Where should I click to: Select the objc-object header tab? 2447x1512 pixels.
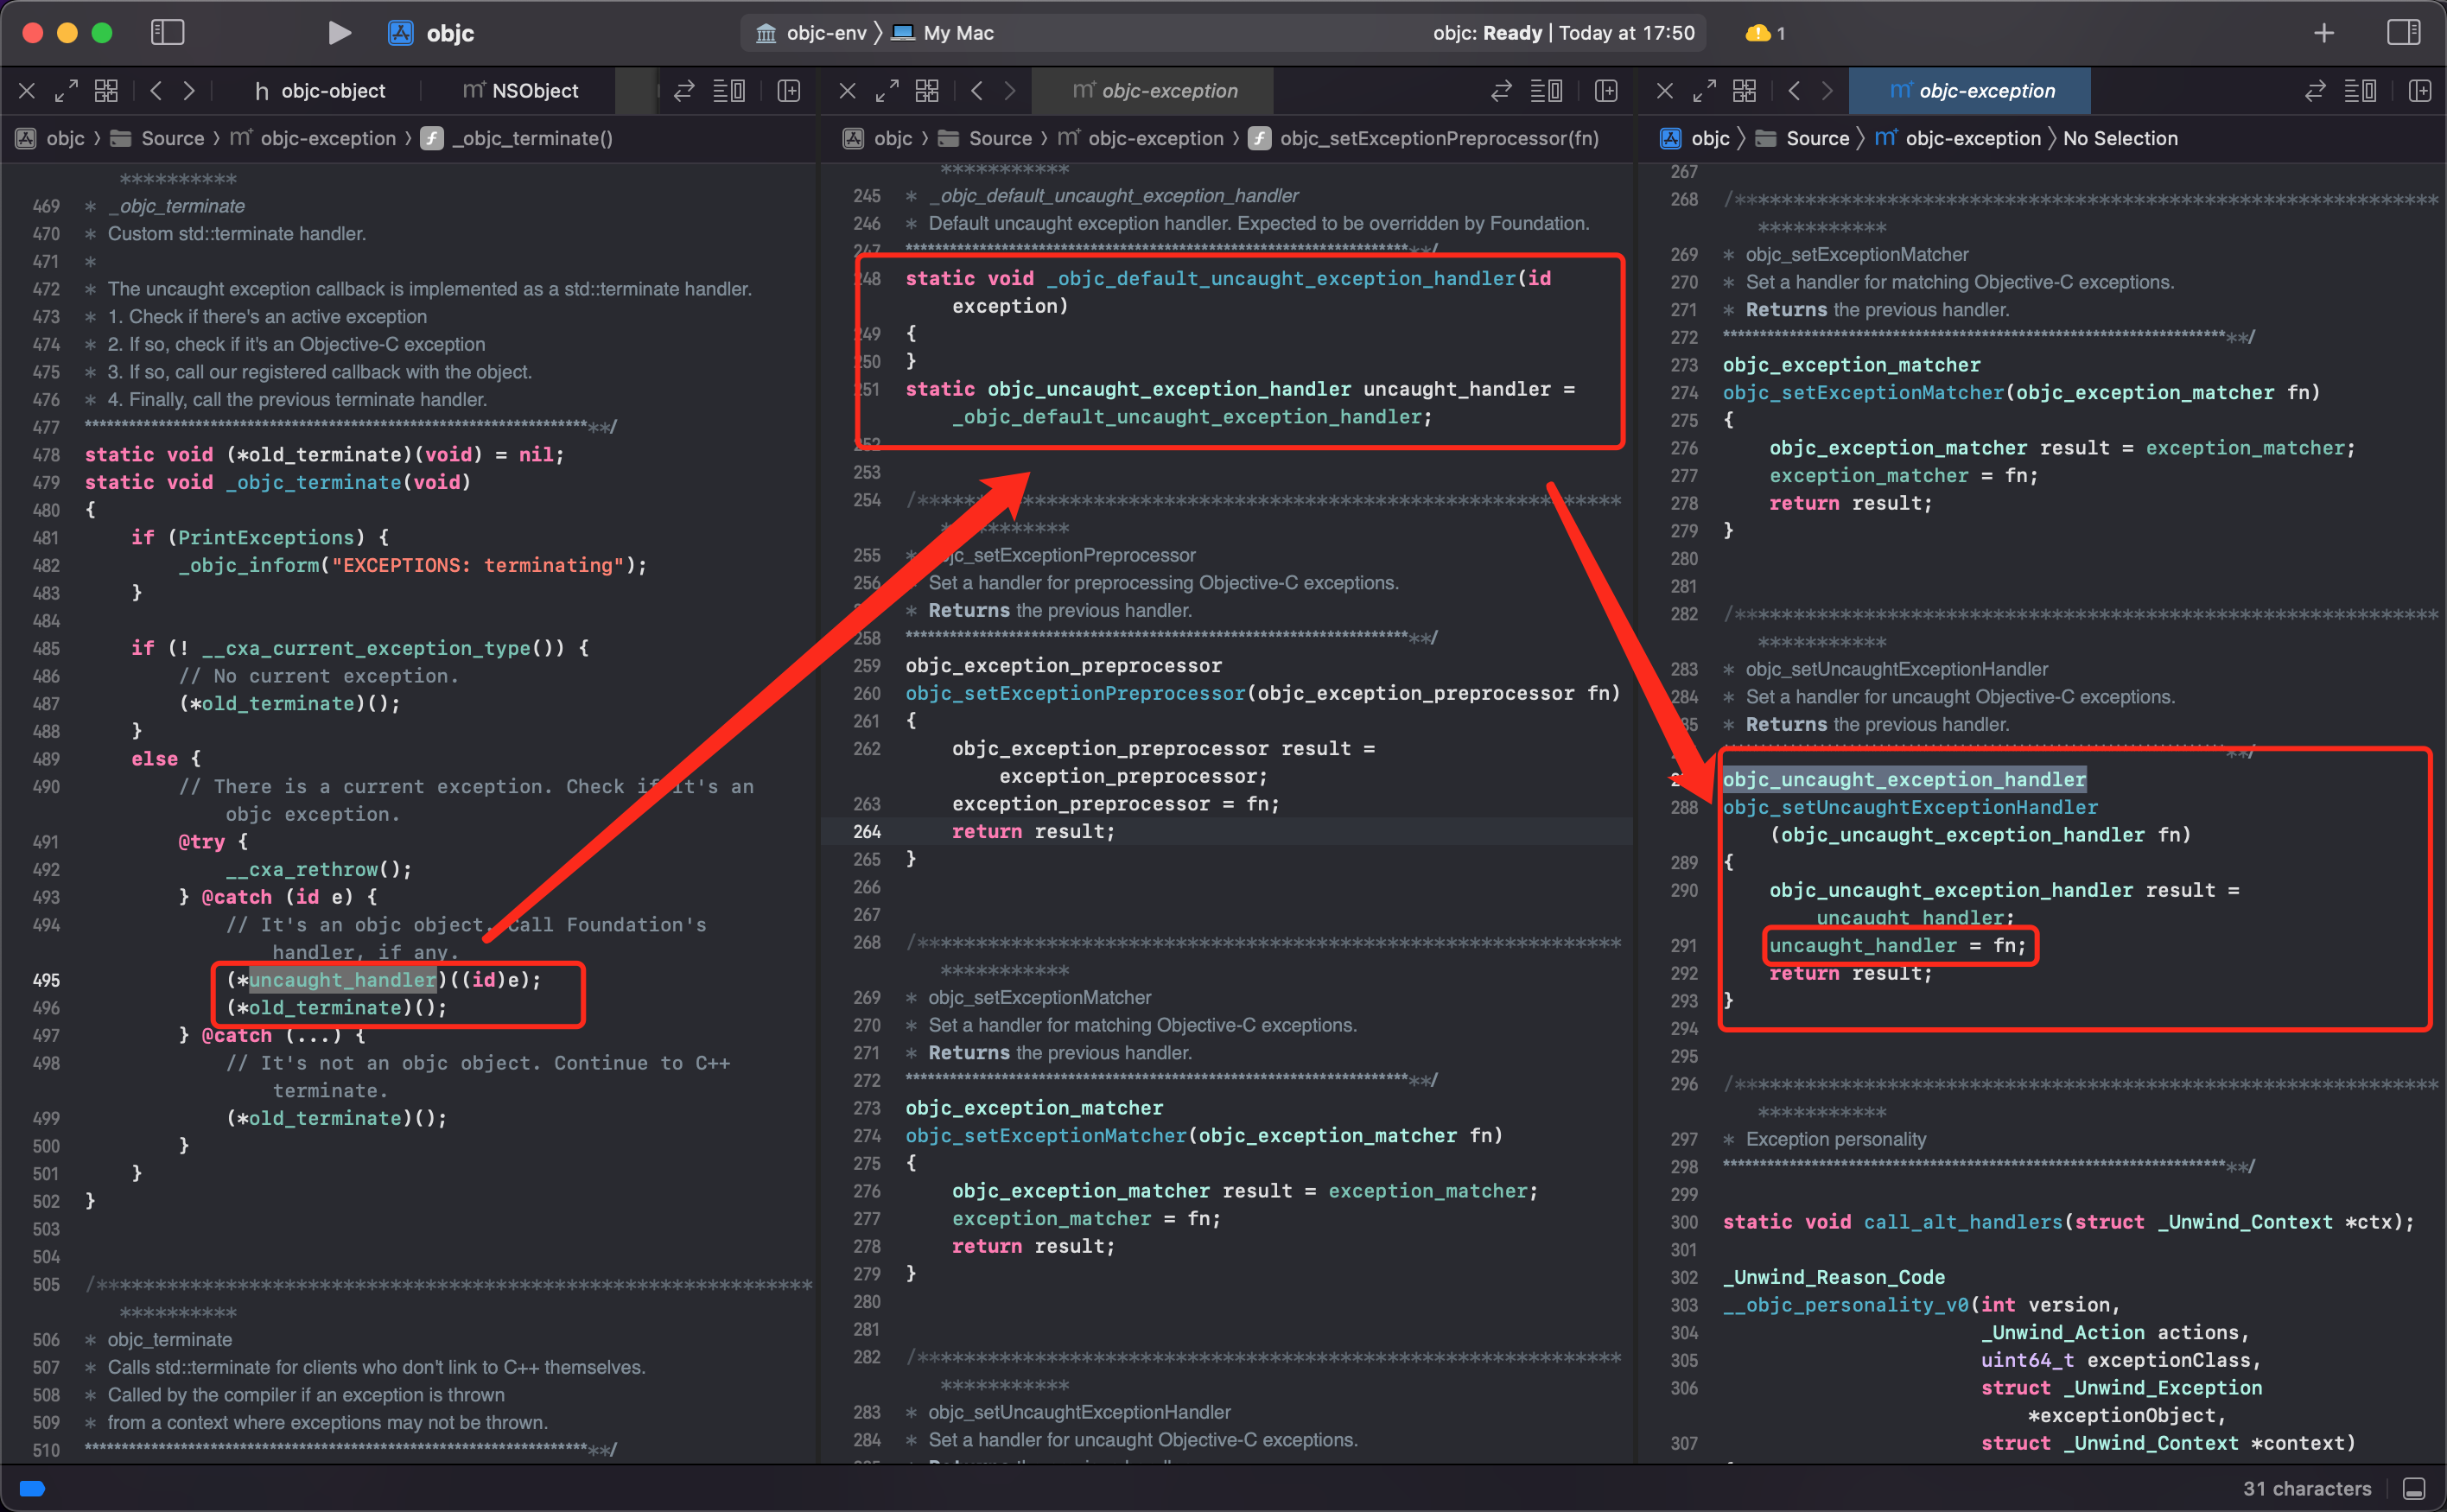[x=321, y=91]
